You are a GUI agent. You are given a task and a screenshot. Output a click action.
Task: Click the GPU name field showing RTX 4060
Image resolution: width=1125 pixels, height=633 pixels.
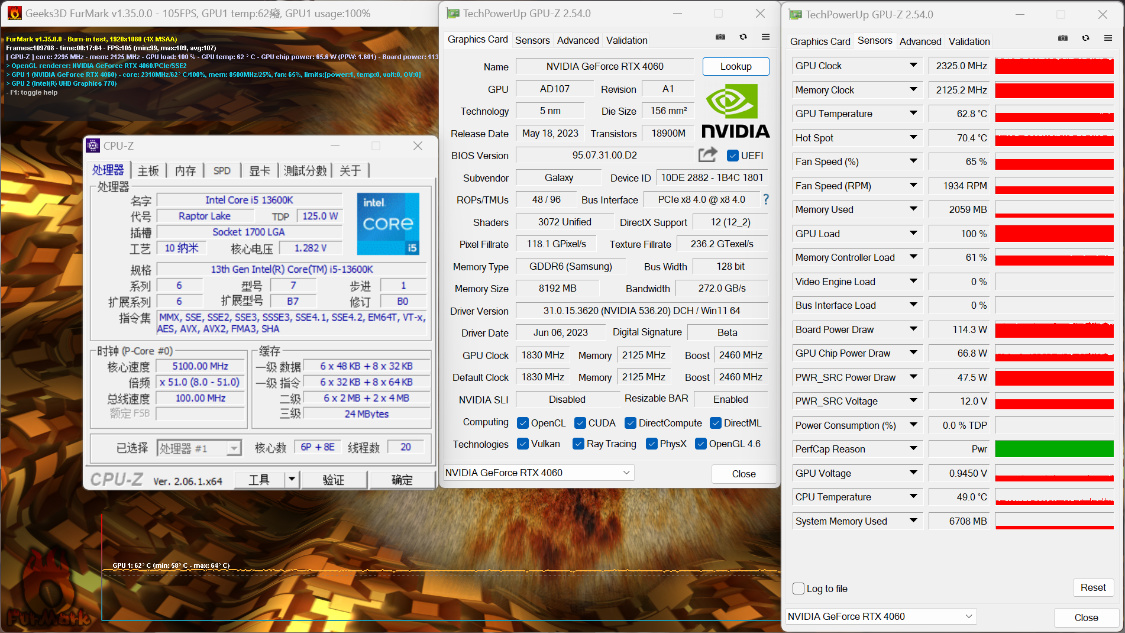[x=605, y=66]
